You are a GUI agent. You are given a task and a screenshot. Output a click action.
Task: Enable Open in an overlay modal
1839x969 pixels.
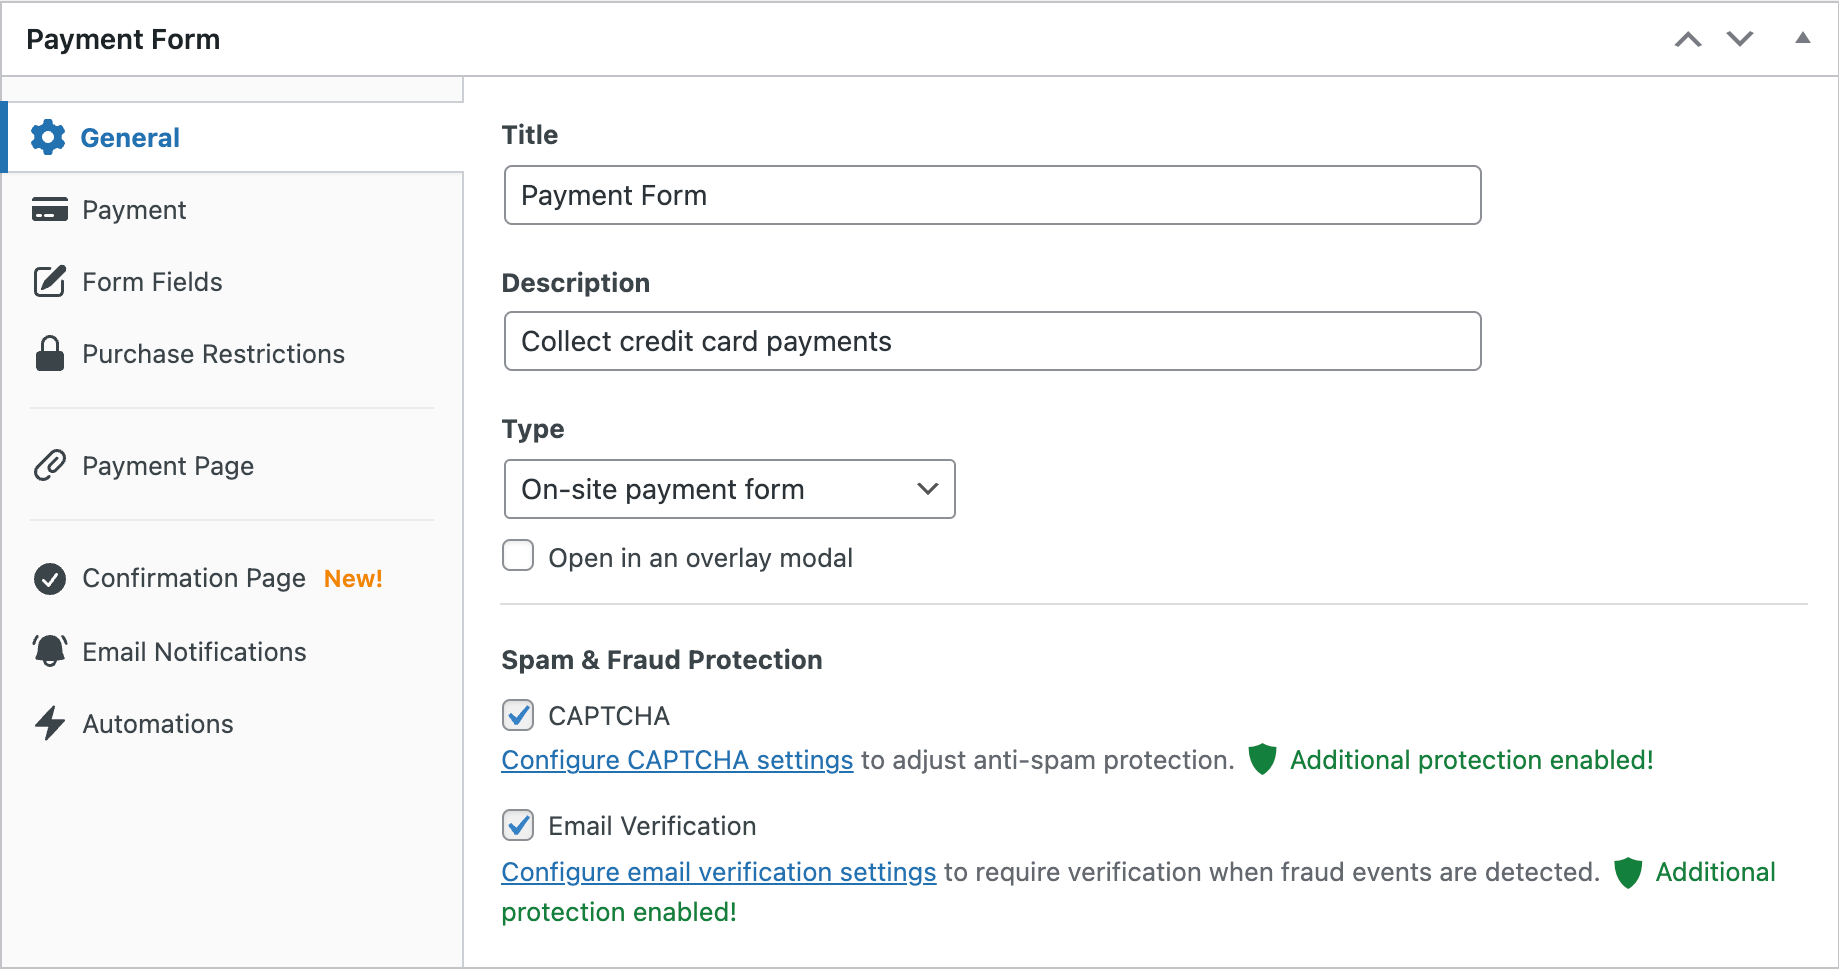(x=518, y=556)
